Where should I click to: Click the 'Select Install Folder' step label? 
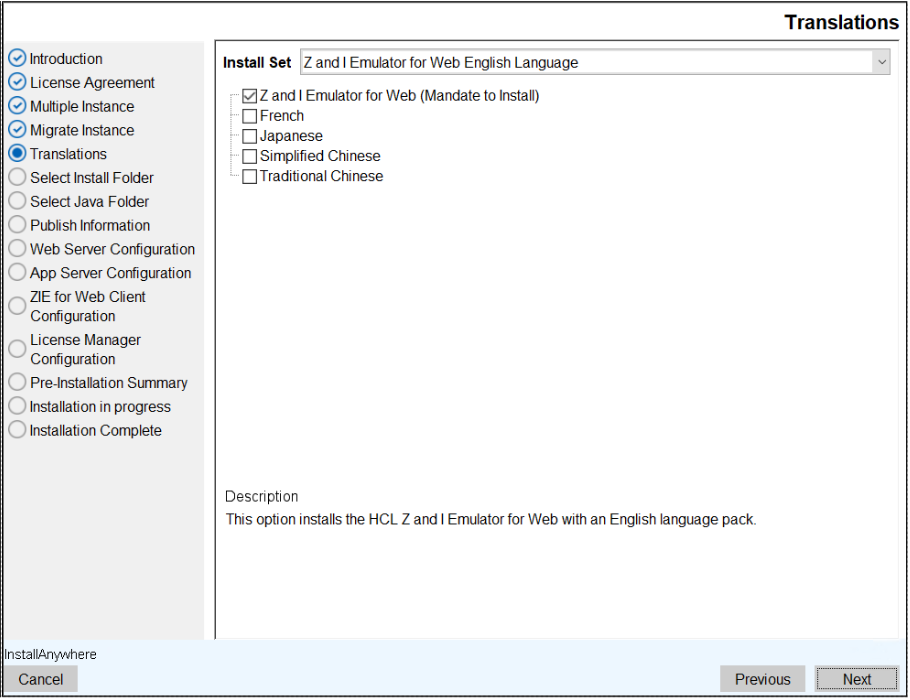coord(92,178)
